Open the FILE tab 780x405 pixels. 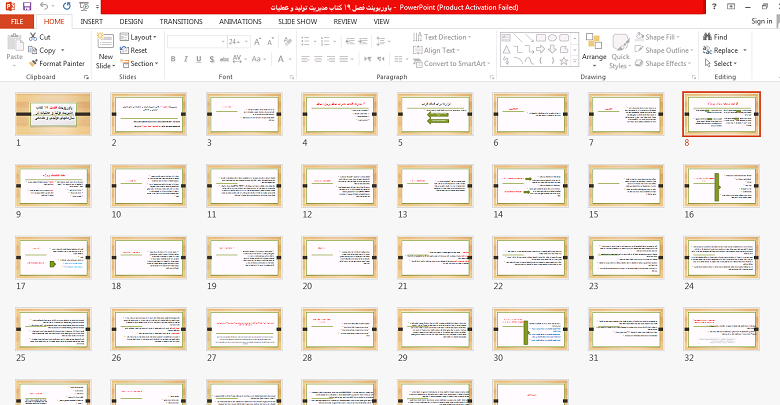point(17,21)
